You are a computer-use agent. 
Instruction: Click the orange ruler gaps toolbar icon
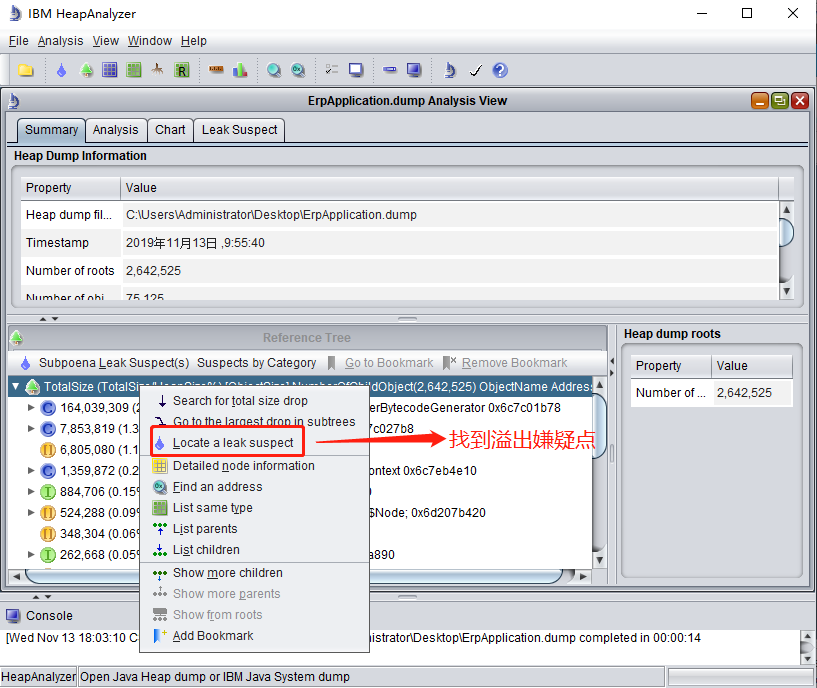tap(216, 69)
